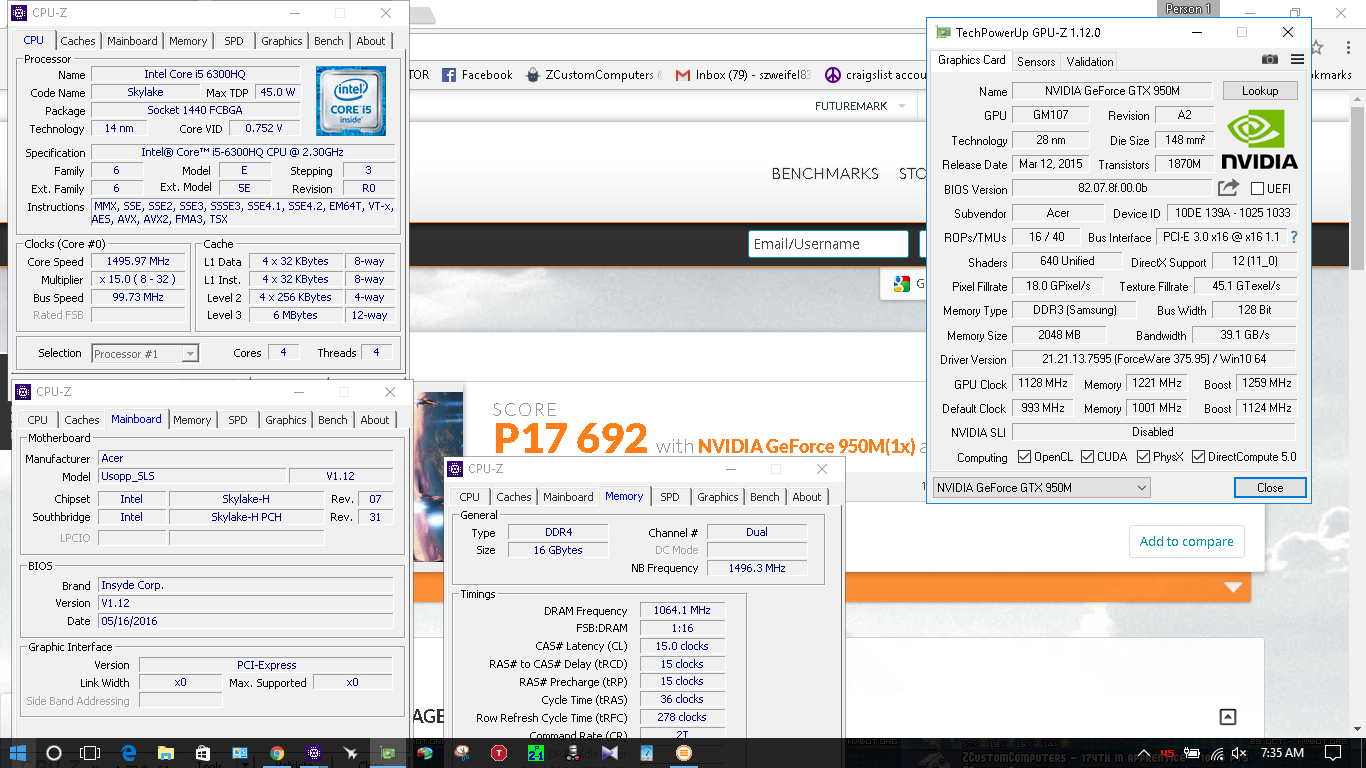Open Caches tab in top CPU-Z window
This screenshot has width=1366, height=768.
tap(77, 41)
